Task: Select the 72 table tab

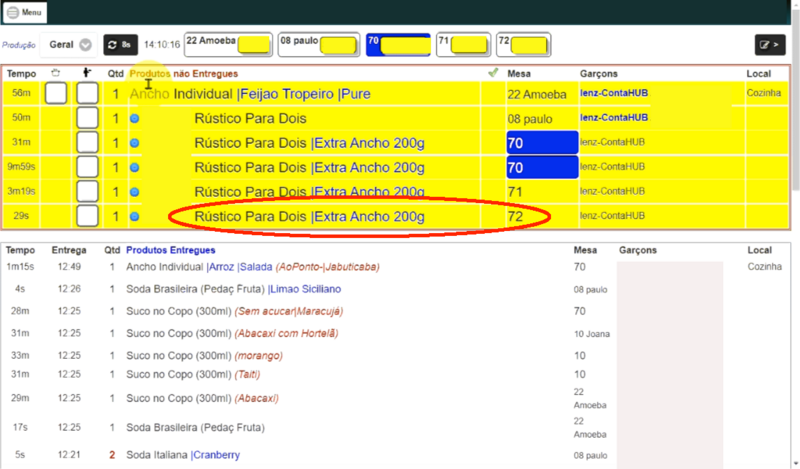Action: pos(523,45)
